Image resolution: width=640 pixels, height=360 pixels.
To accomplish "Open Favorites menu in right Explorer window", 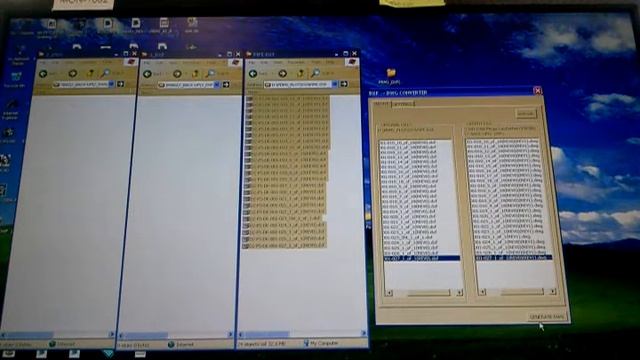I will click(296, 63).
